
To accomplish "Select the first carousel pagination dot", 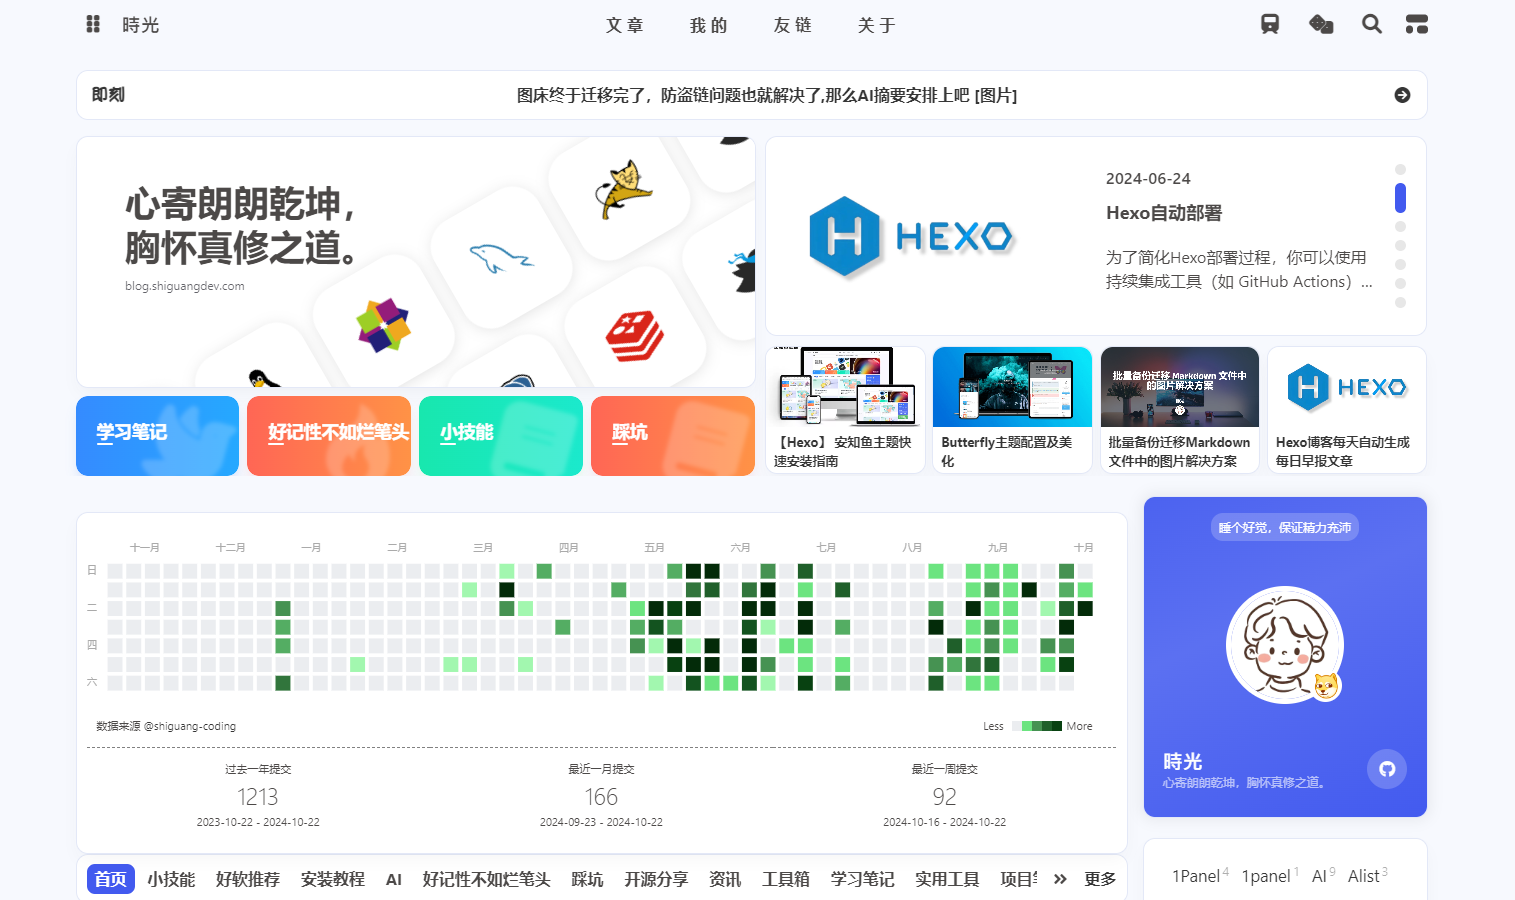I will coord(1400,170).
